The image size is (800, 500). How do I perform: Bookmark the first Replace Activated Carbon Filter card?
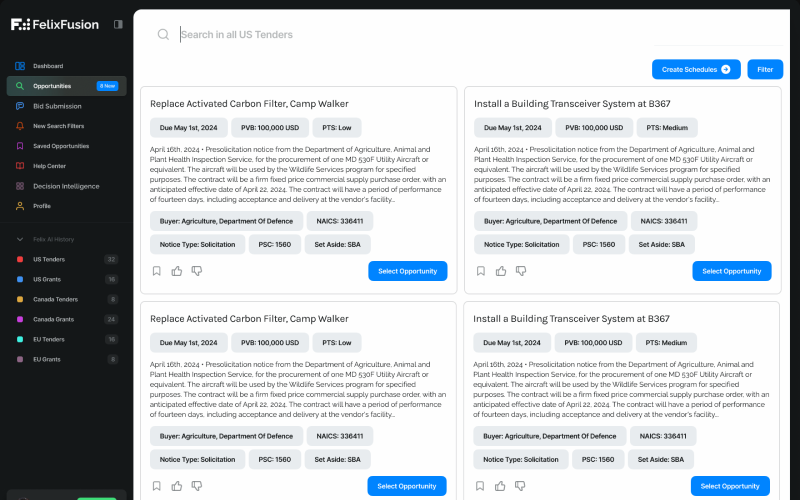(157, 271)
